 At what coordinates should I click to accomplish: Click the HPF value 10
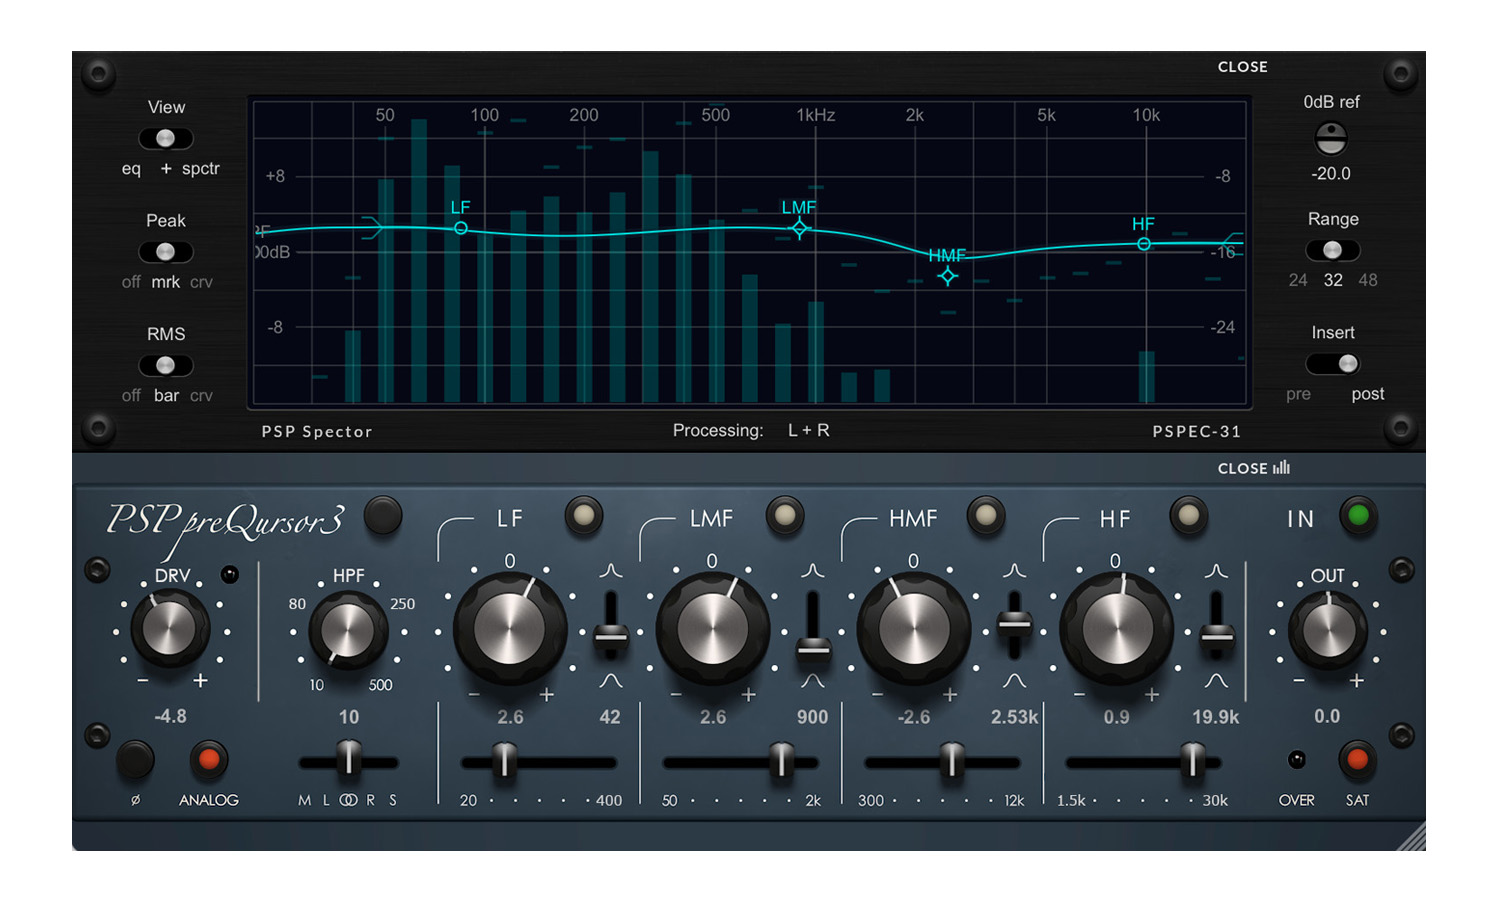(x=348, y=717)
